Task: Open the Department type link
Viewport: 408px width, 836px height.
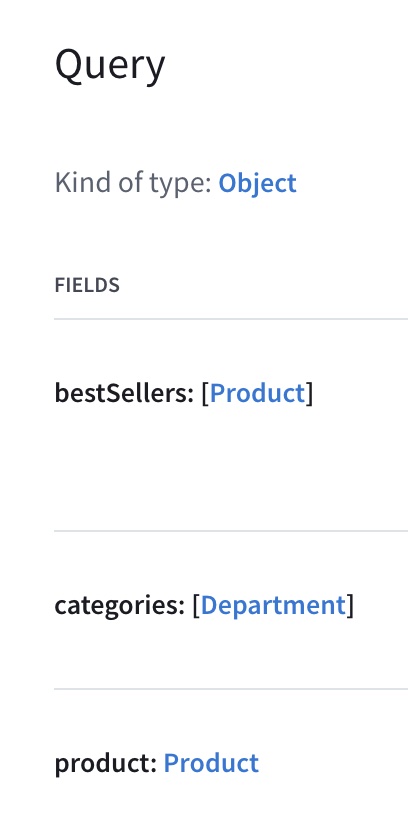Action: pyautogui.click(x=273, y=605)
